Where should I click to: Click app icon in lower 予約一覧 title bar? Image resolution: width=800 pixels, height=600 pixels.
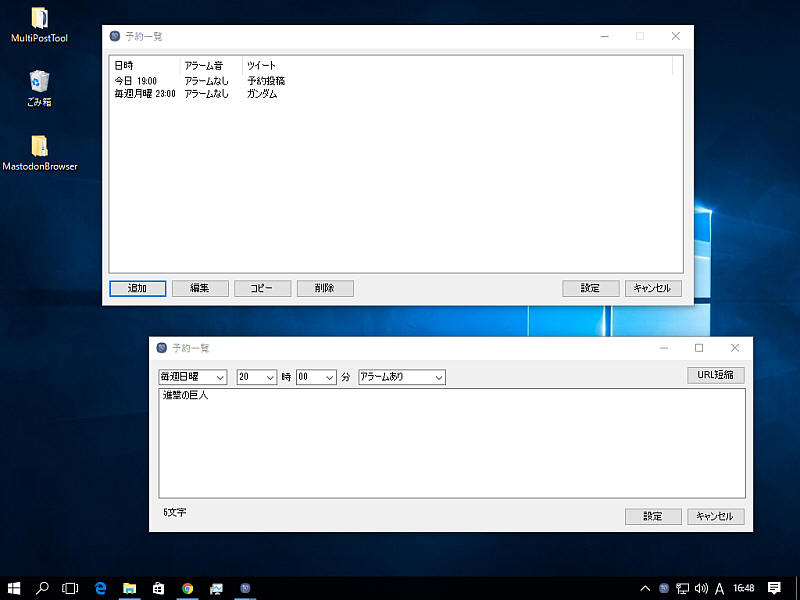coord(162,348)
